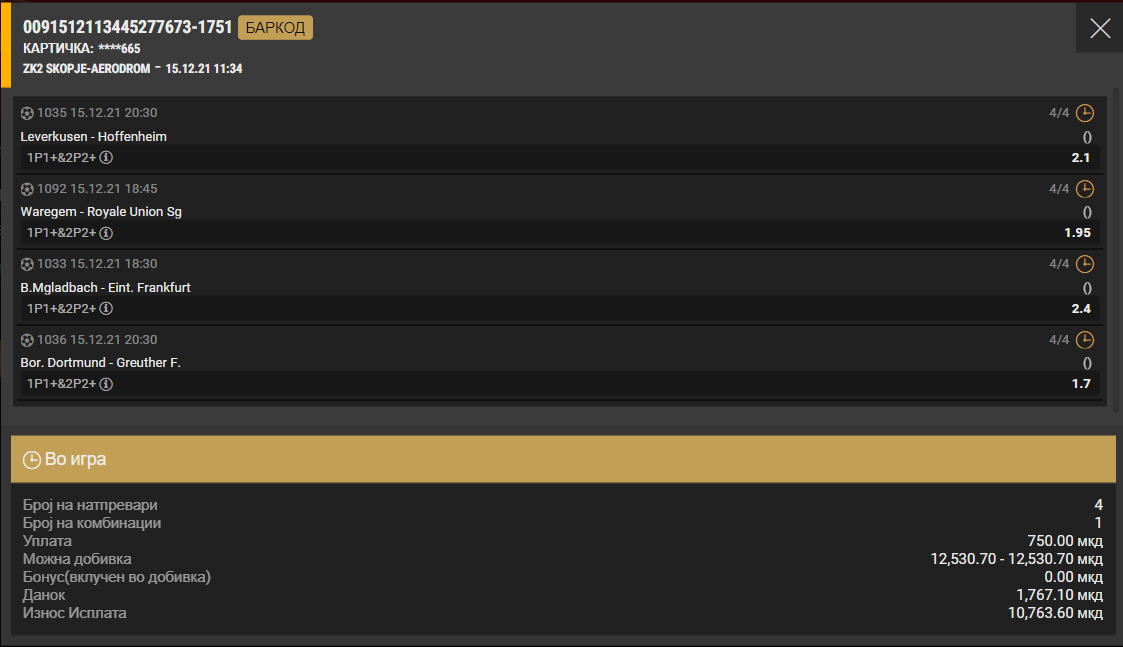
Task: Click the soccer ball icon for match 1036
Action: coord(27,340)
